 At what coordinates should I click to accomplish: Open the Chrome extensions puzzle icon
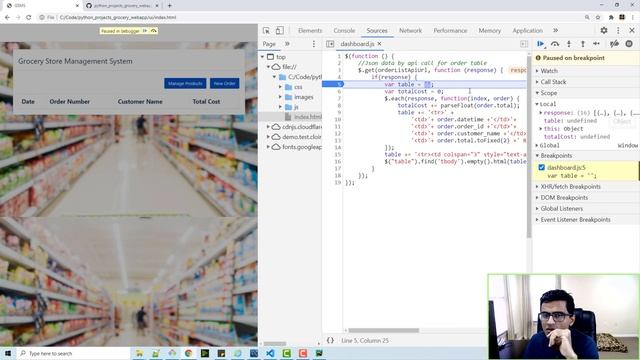[x=611, y=18]
